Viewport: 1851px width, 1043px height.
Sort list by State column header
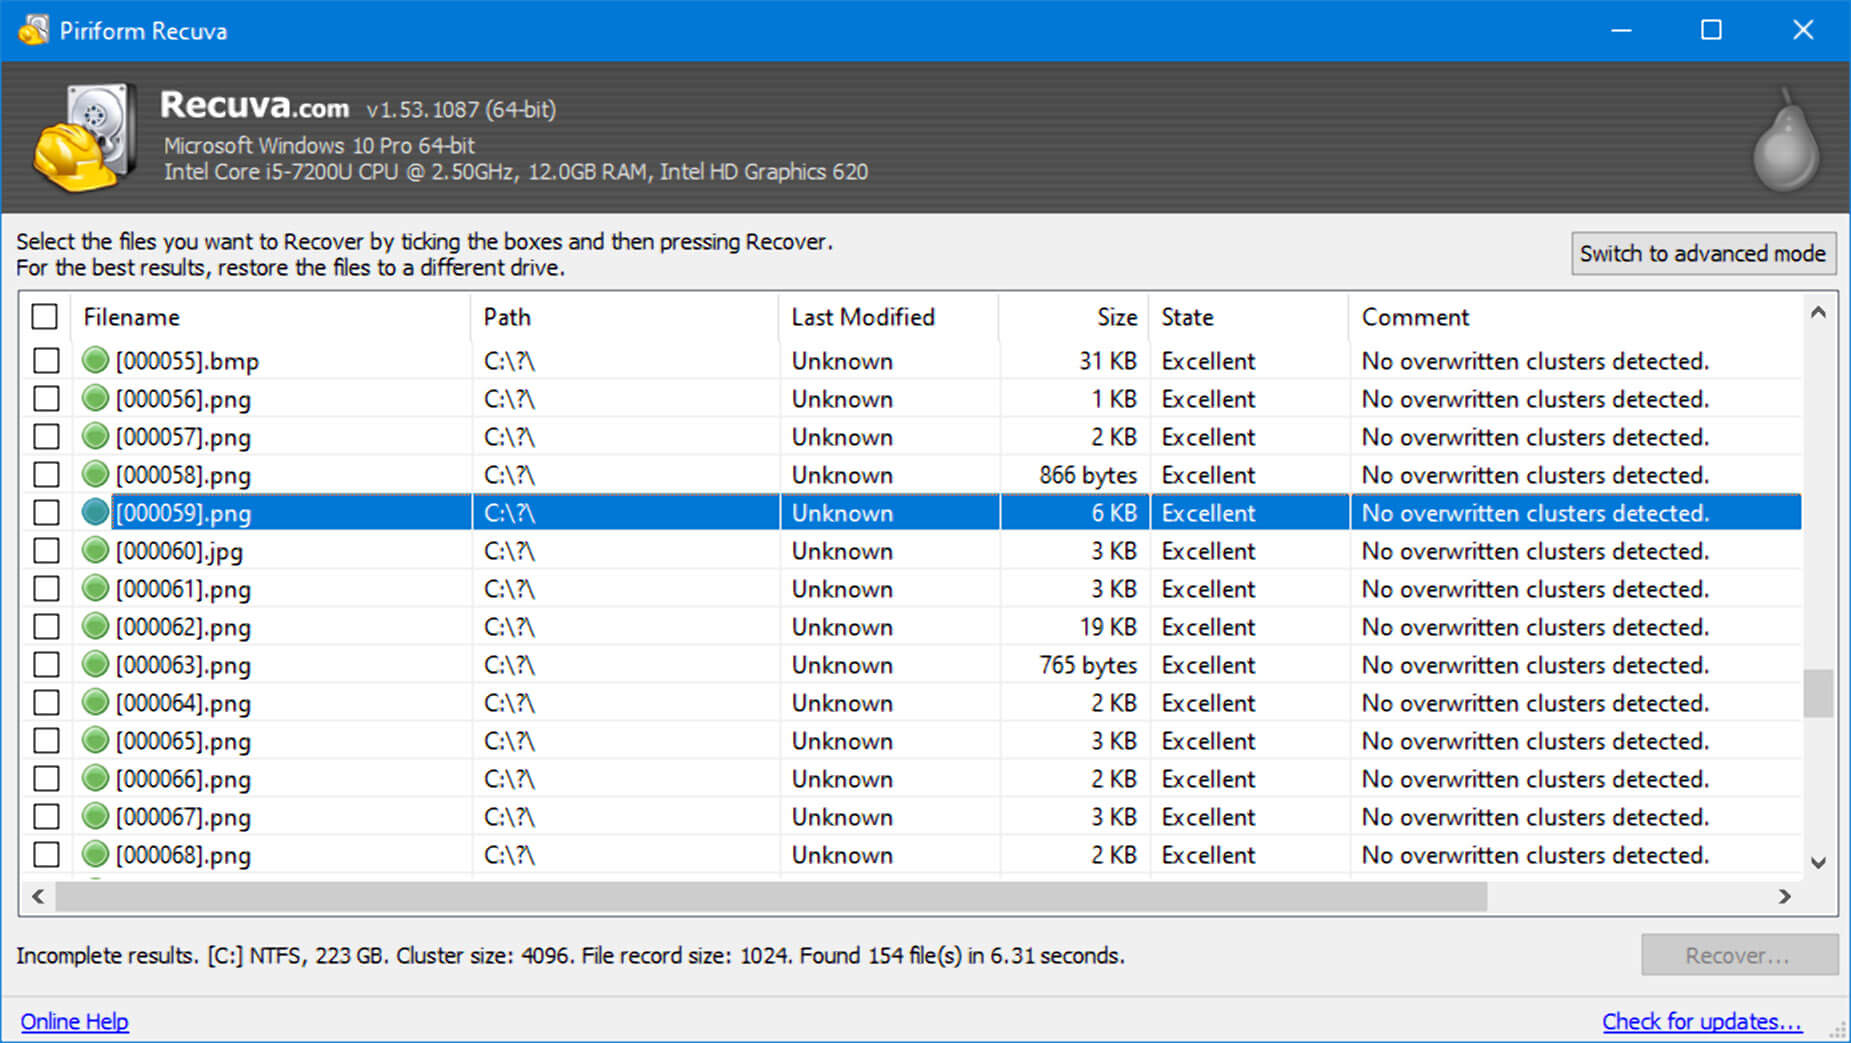(1249, 317)
